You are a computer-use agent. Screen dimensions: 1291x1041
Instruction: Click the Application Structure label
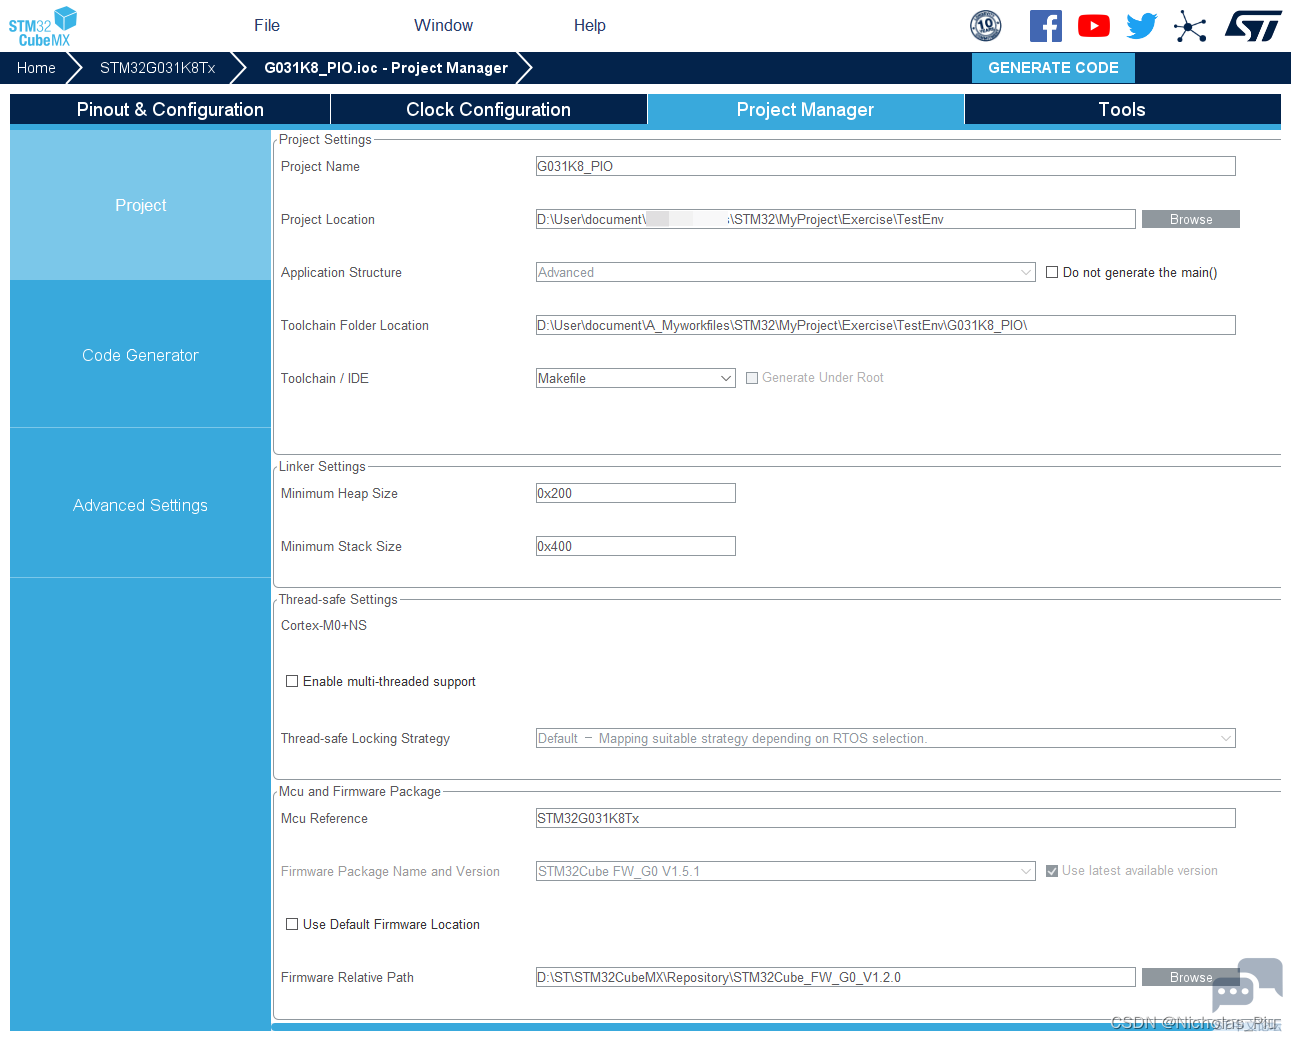point(341,272)
